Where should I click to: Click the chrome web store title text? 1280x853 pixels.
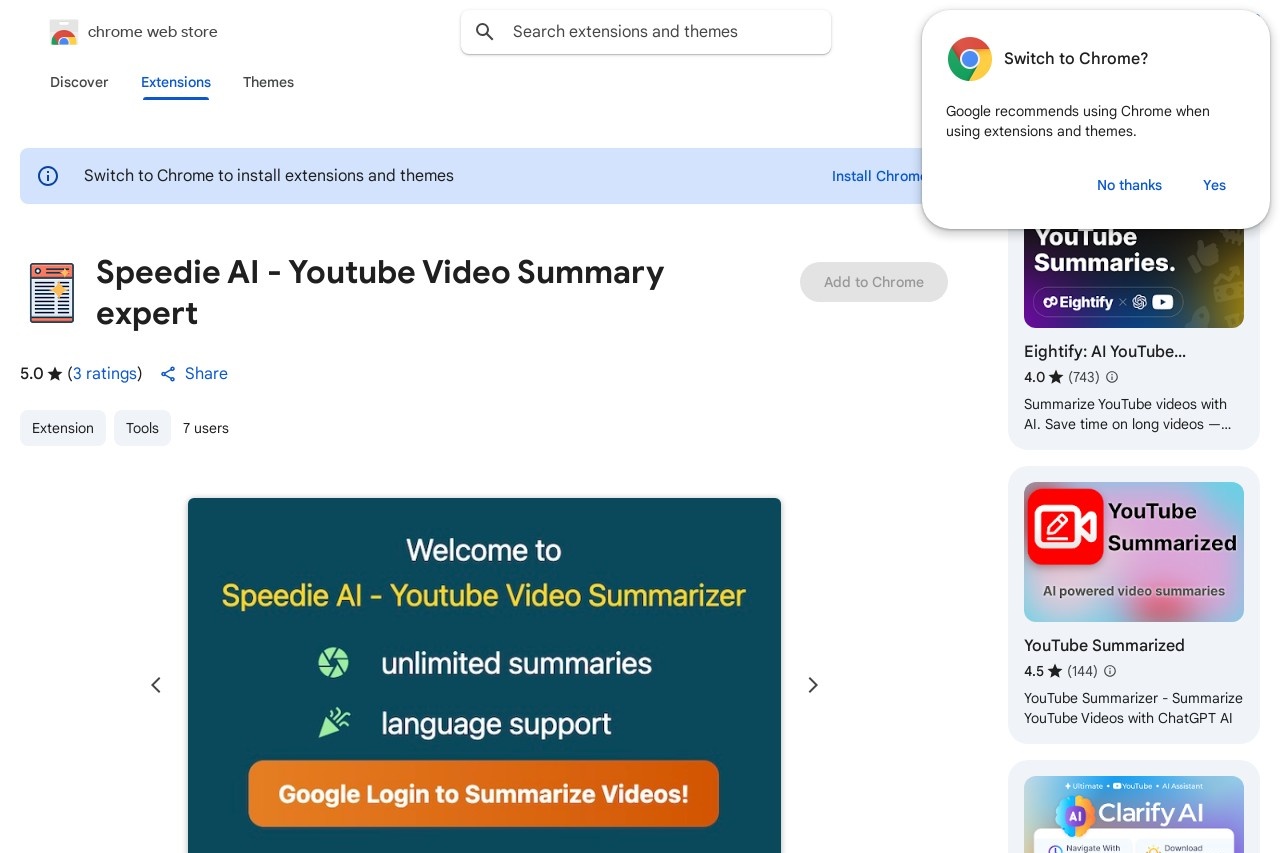coord(152,32)
